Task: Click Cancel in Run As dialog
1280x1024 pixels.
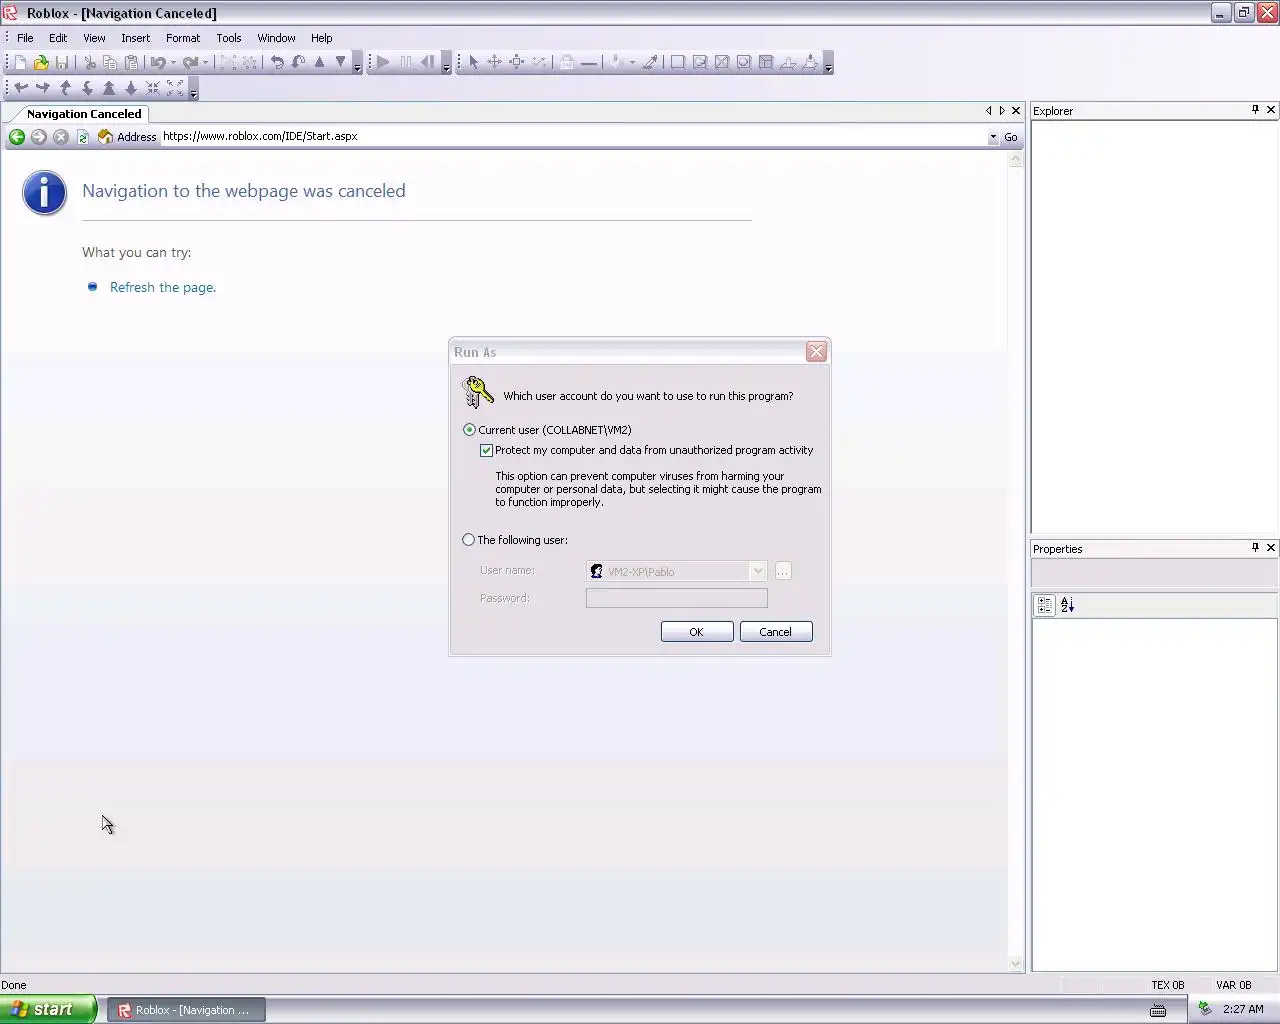Action: pos(776,632)
